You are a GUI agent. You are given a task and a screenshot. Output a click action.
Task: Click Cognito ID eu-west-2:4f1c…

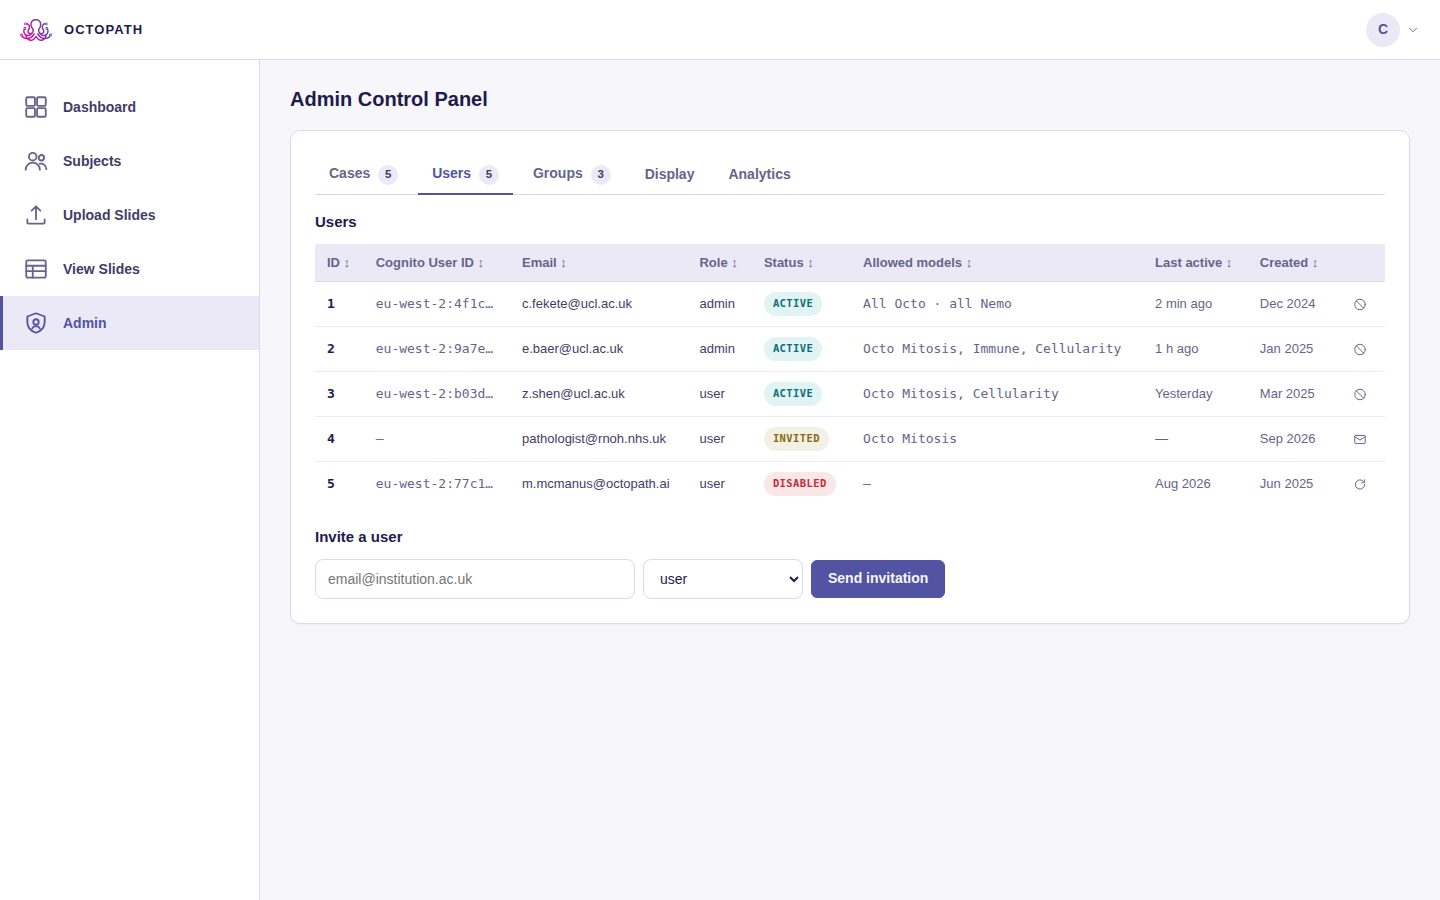434,304
